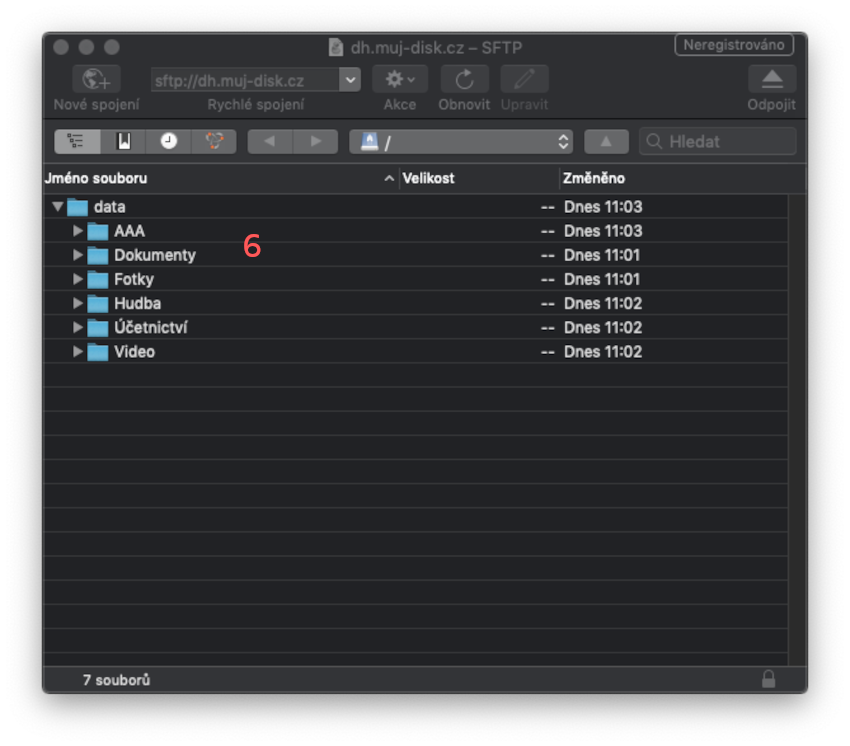
Task: Open the Action gear menu
Action: (x=400, y=80)
